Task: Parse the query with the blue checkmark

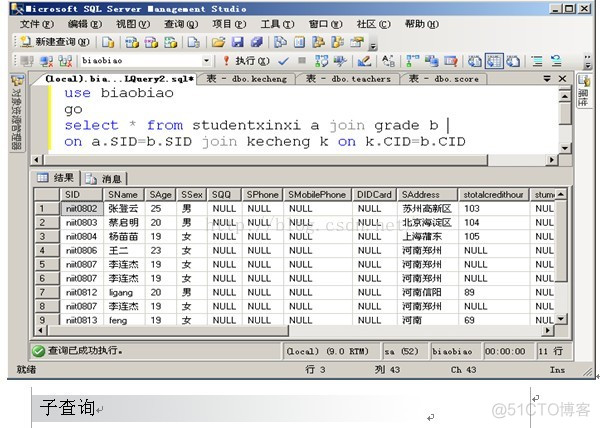Action: point(284,61)
